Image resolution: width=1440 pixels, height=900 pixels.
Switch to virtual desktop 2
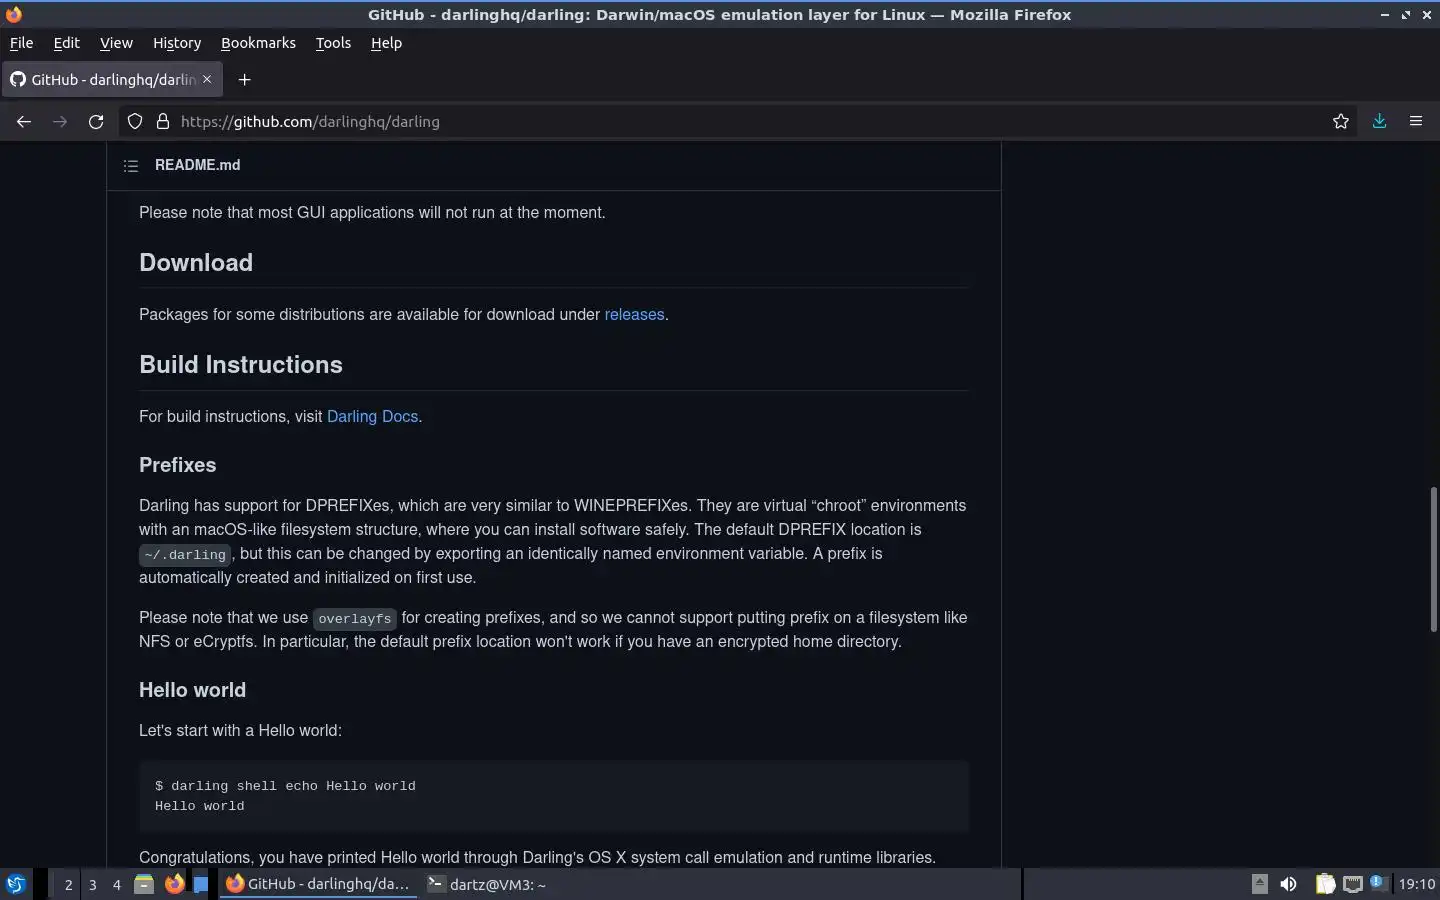pyautogui.click(x=68, y=884)
